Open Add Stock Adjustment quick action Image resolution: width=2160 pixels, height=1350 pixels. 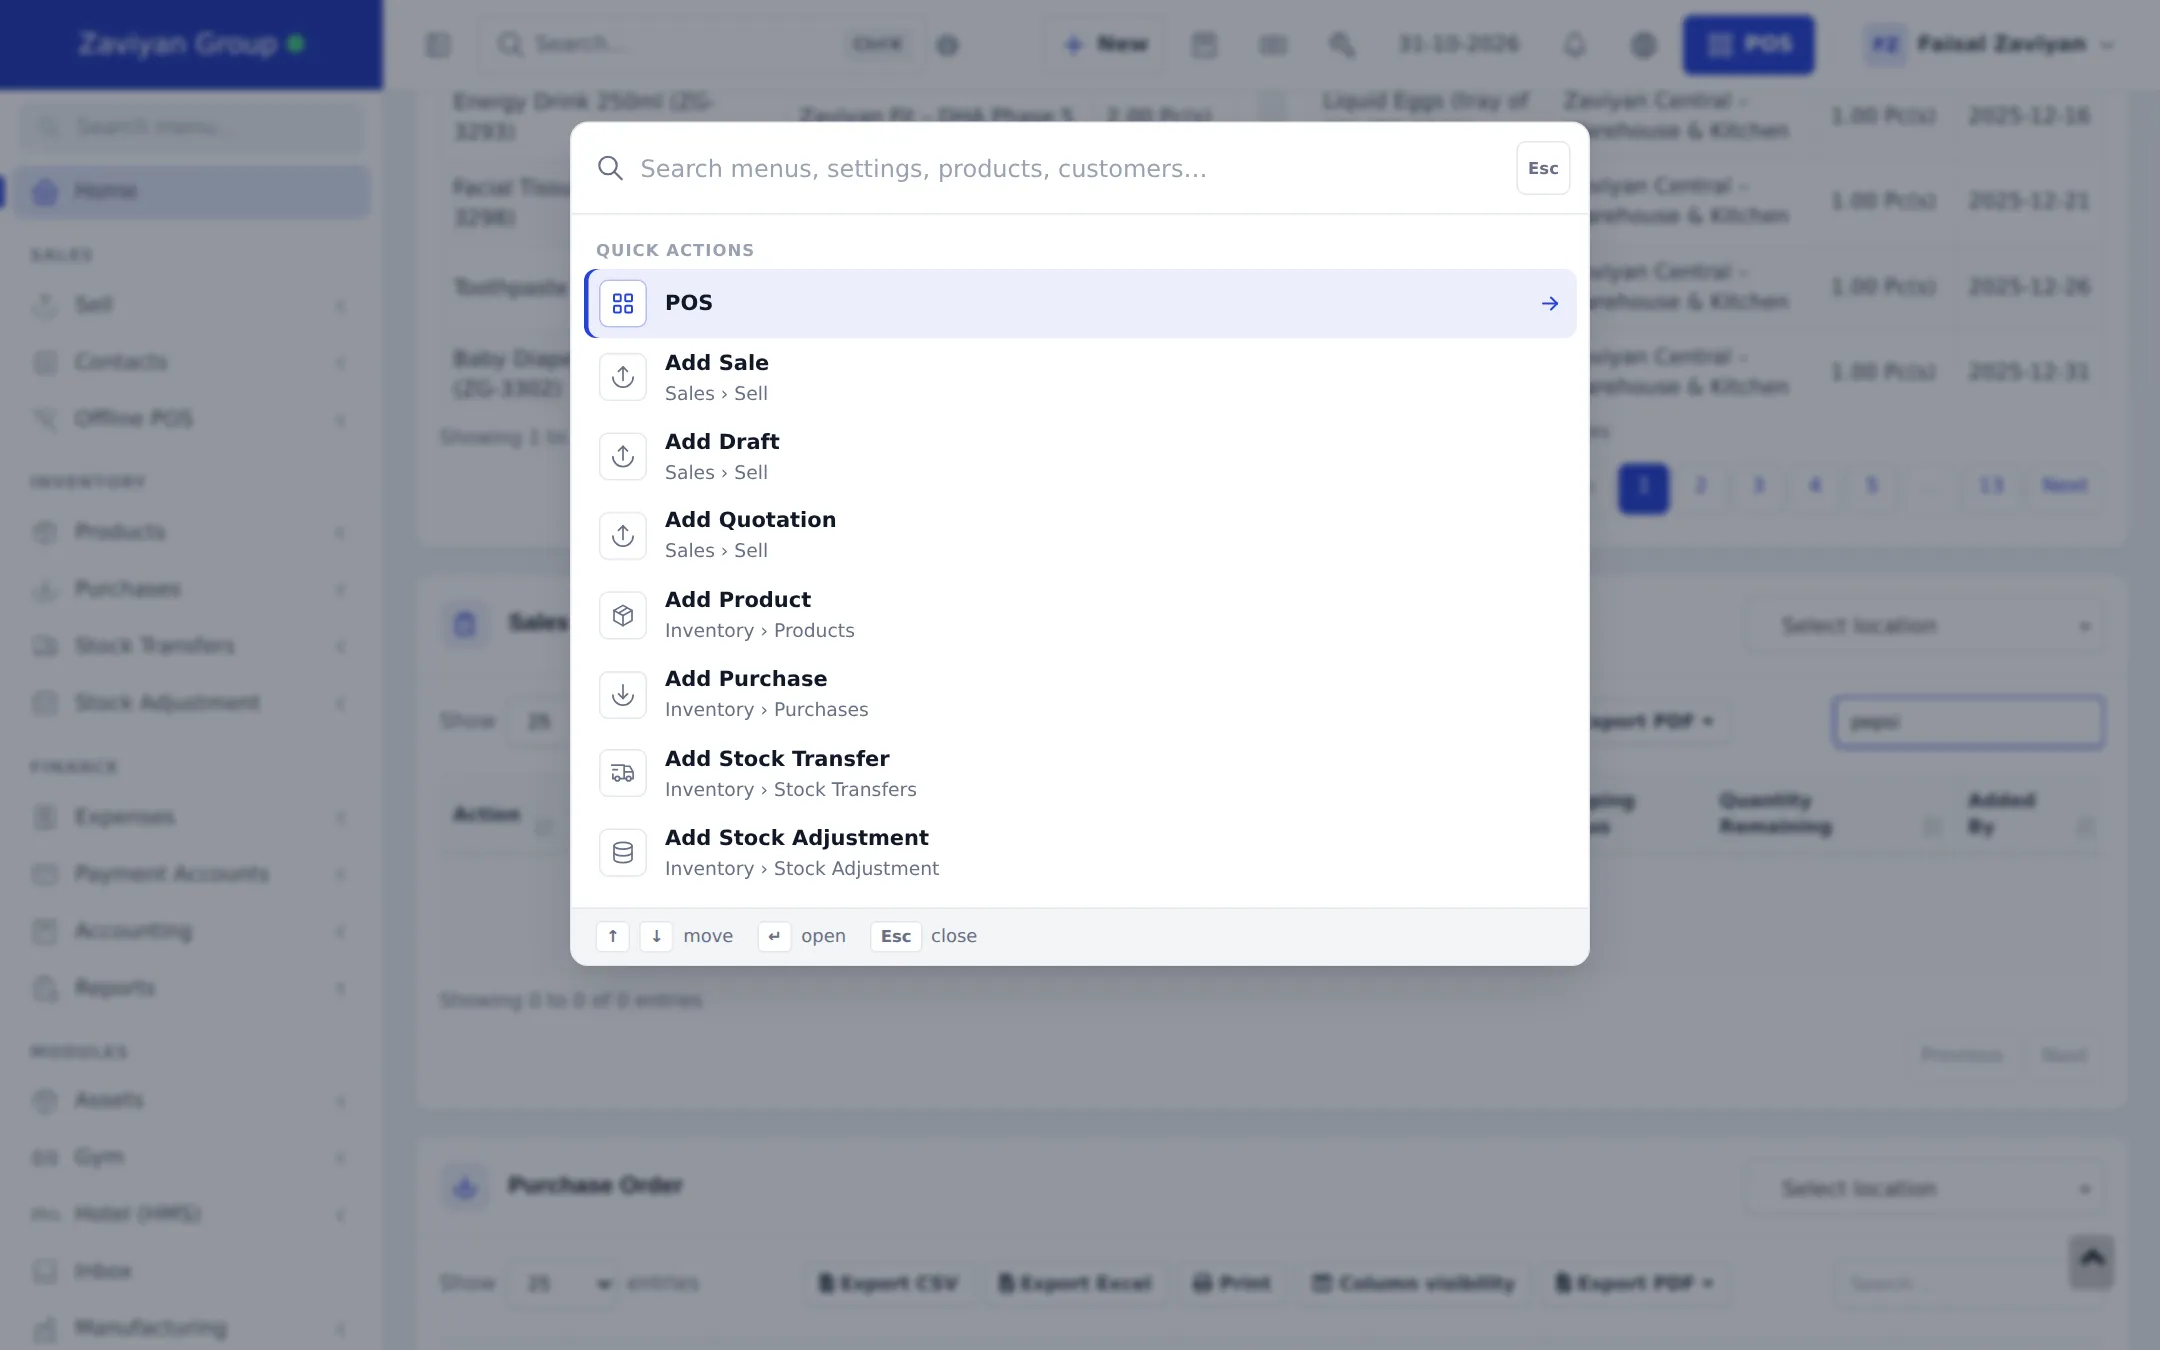point(1080,852)
